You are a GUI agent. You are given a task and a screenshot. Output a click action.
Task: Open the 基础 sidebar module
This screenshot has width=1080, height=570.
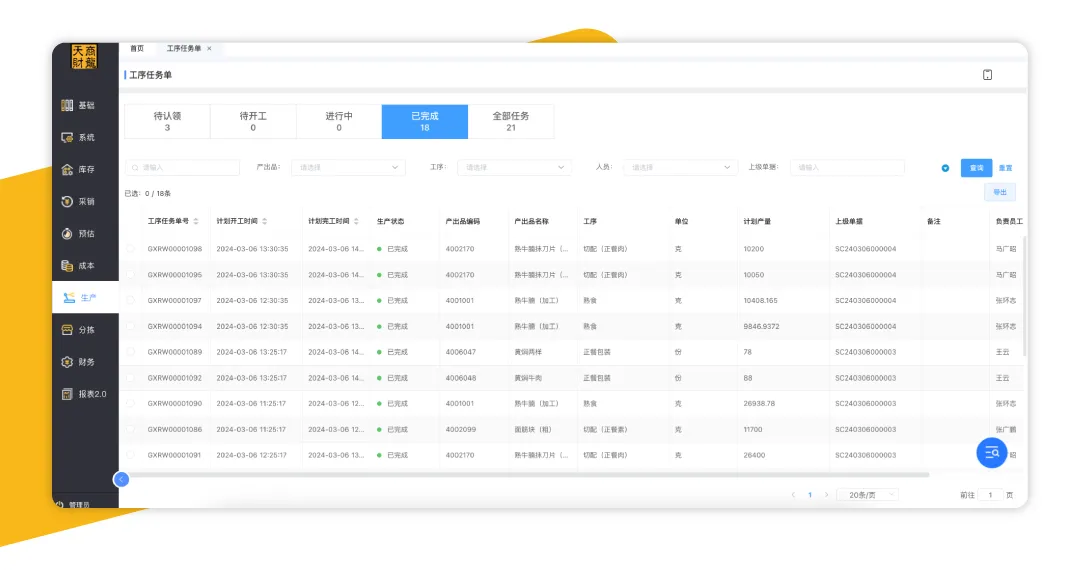78,105
